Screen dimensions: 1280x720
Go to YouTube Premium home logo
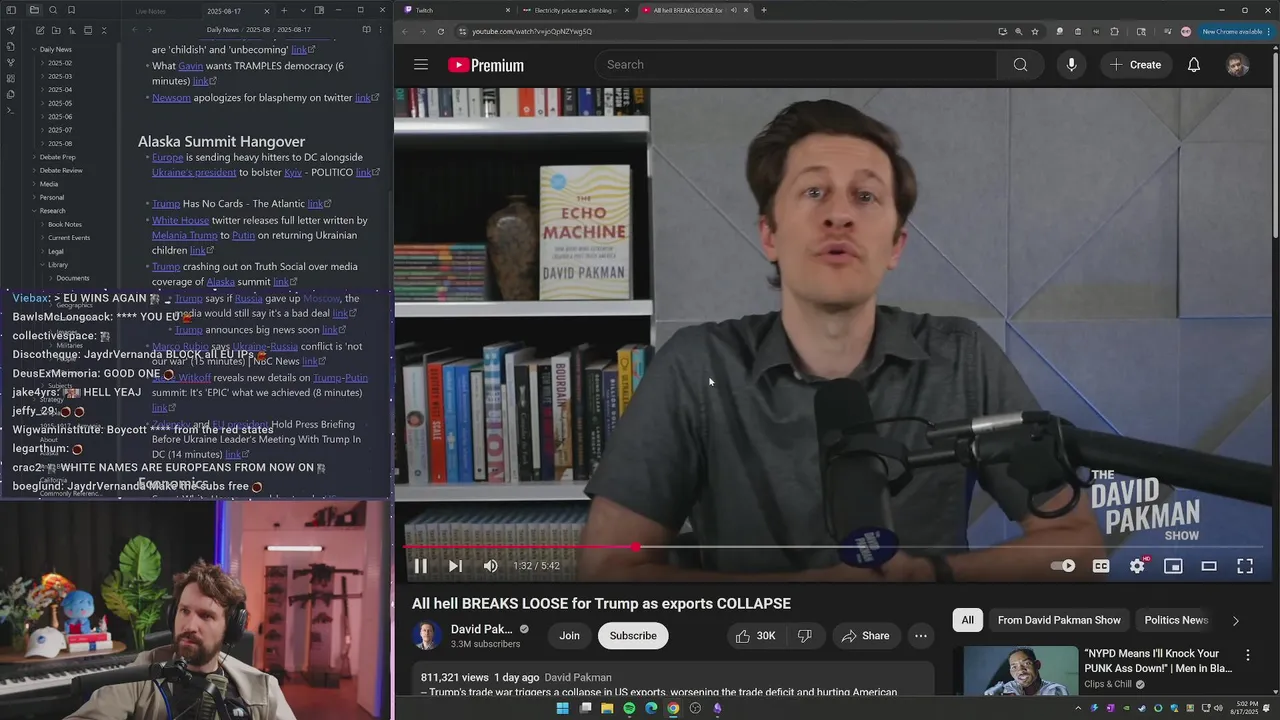[x=486, y=65]
